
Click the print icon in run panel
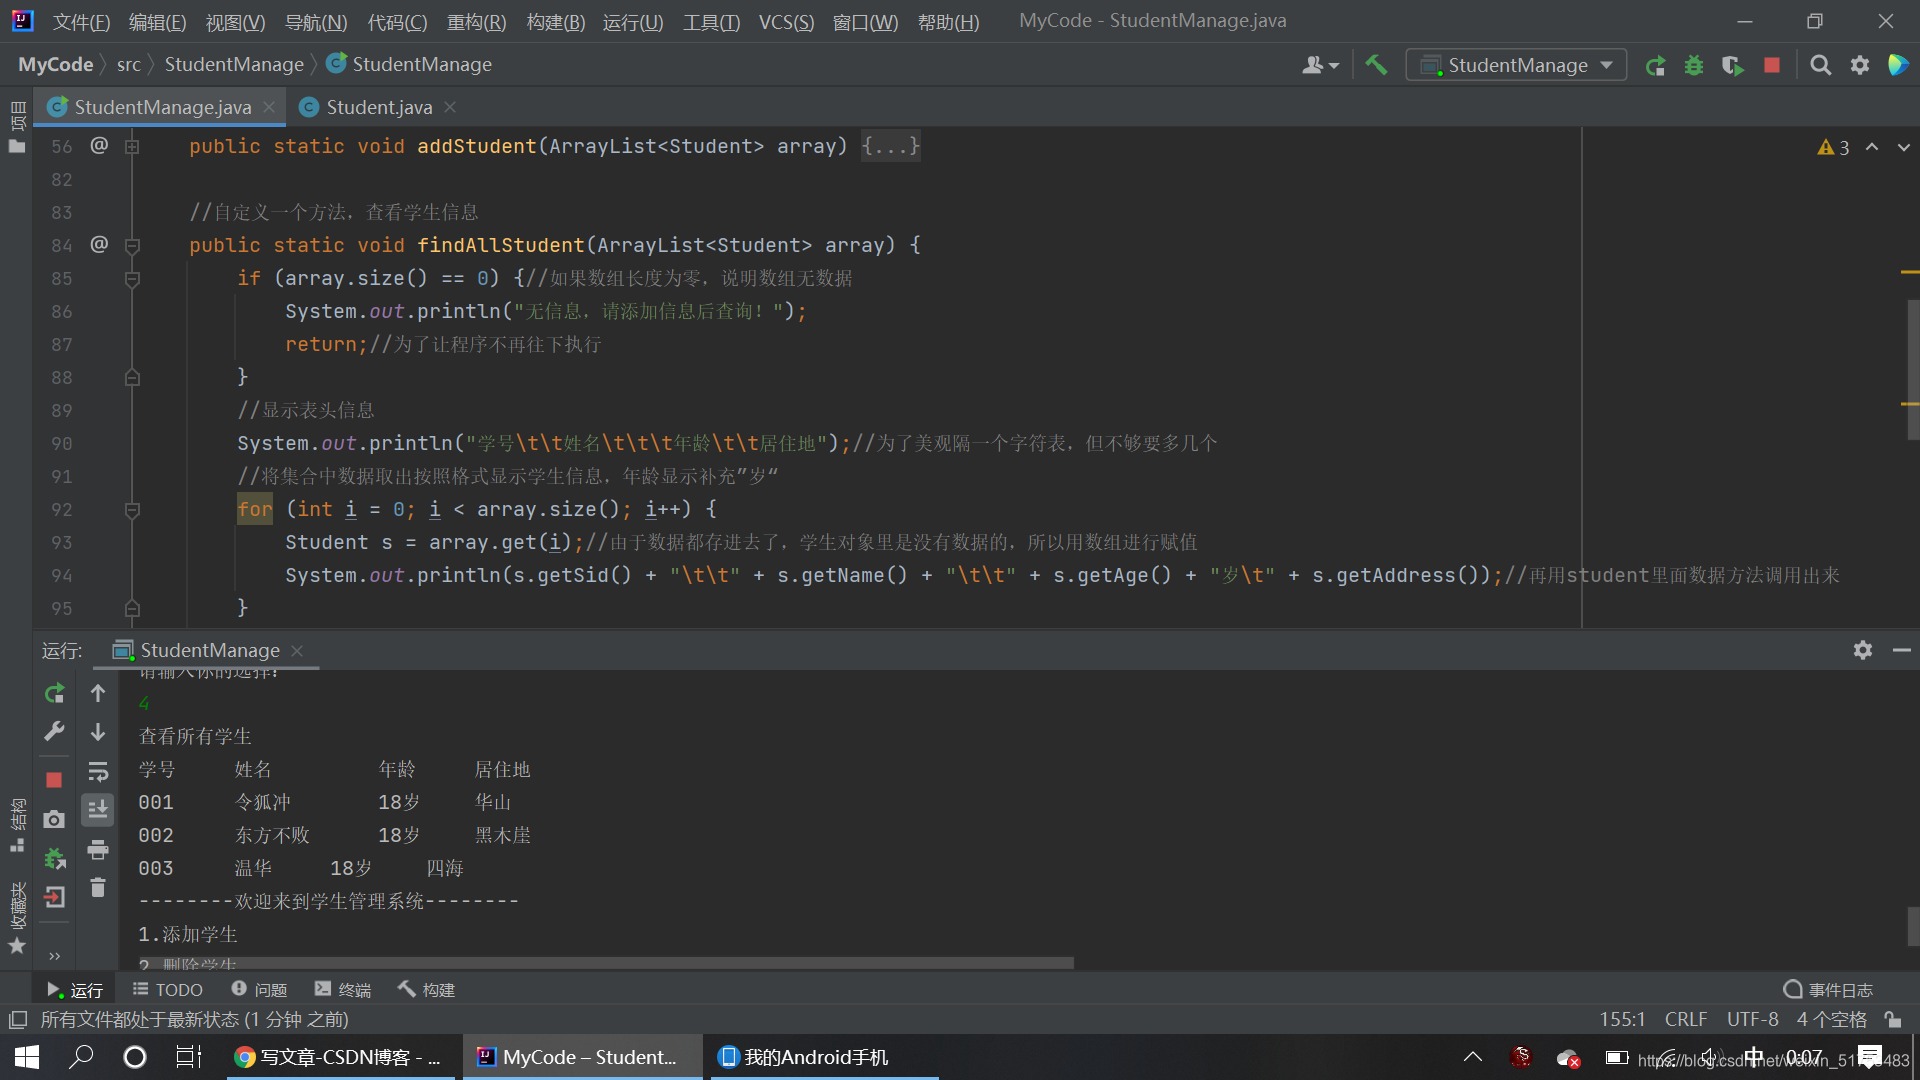point(98,850)
